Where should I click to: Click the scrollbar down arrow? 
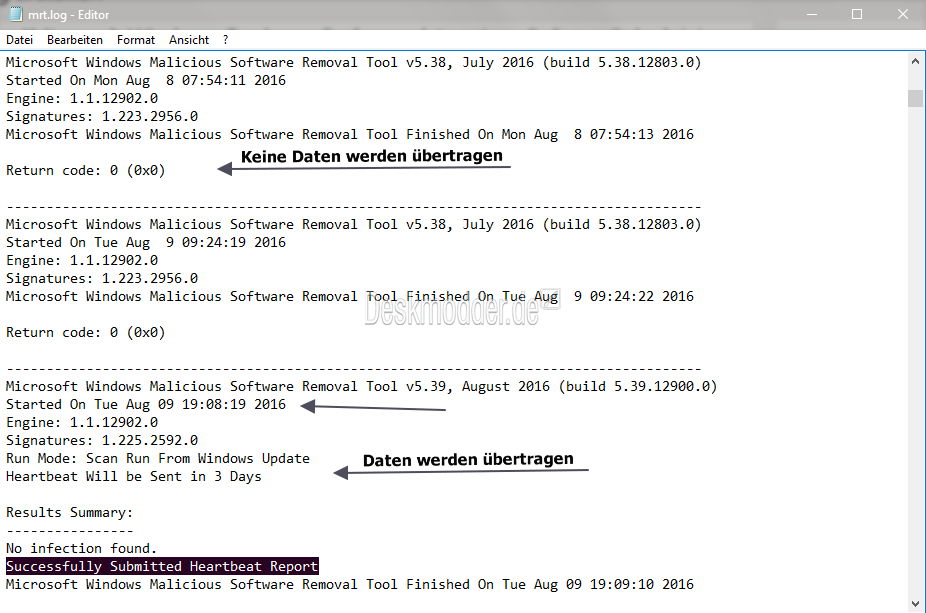click(x=915, y=604)
